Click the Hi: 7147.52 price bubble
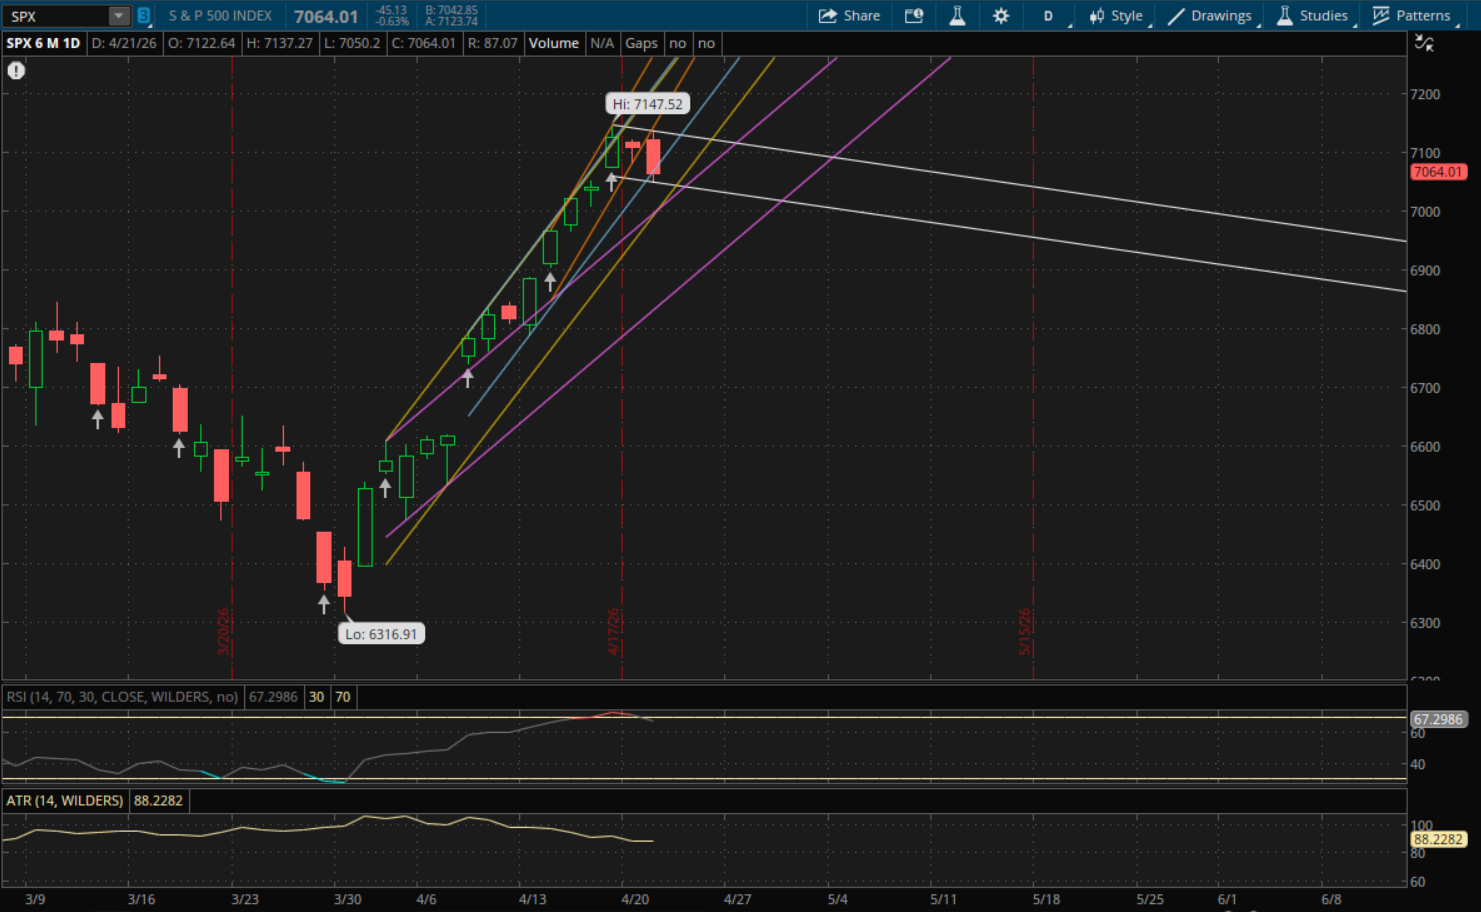Screen dimensions: 1481x912 [x=648, y=104]
